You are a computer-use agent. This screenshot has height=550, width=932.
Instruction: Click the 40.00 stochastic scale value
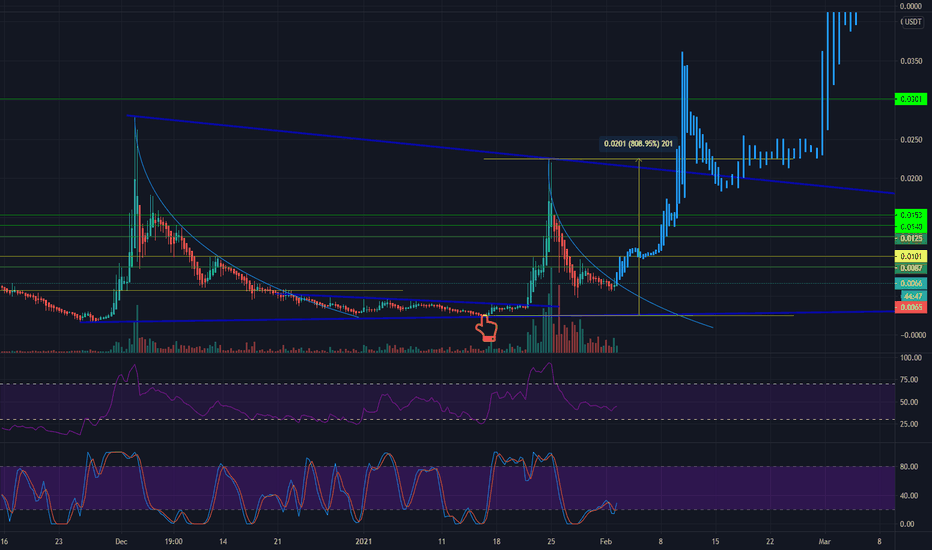tap(909, 496)
